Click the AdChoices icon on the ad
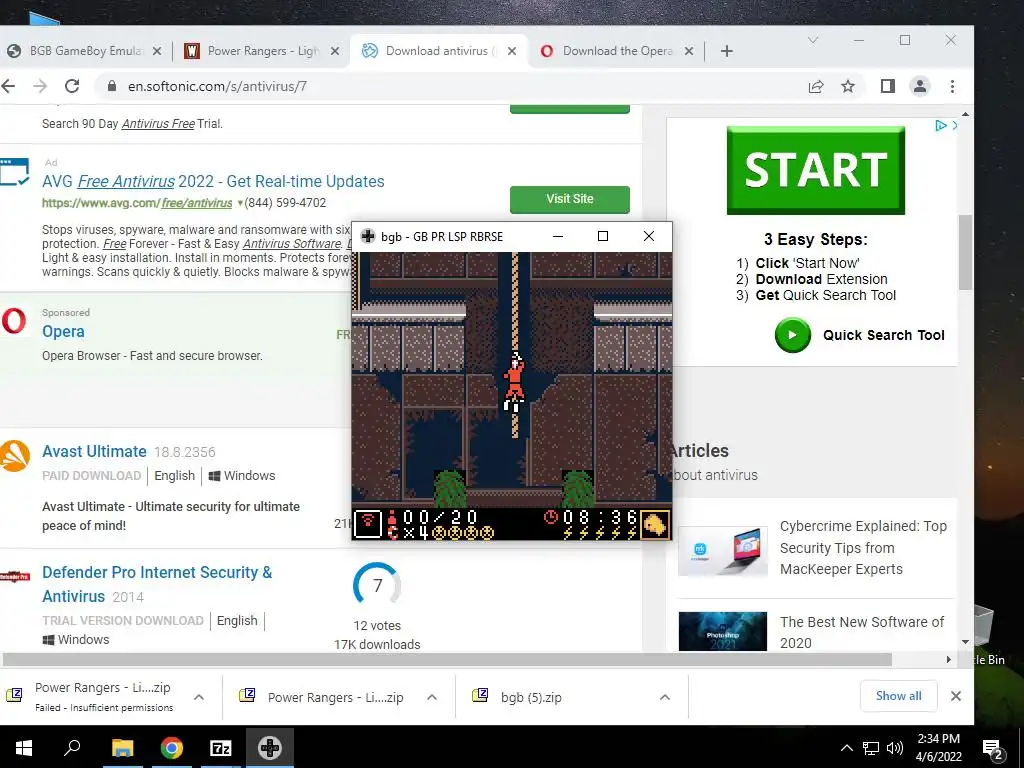 (x=940, y=125)
